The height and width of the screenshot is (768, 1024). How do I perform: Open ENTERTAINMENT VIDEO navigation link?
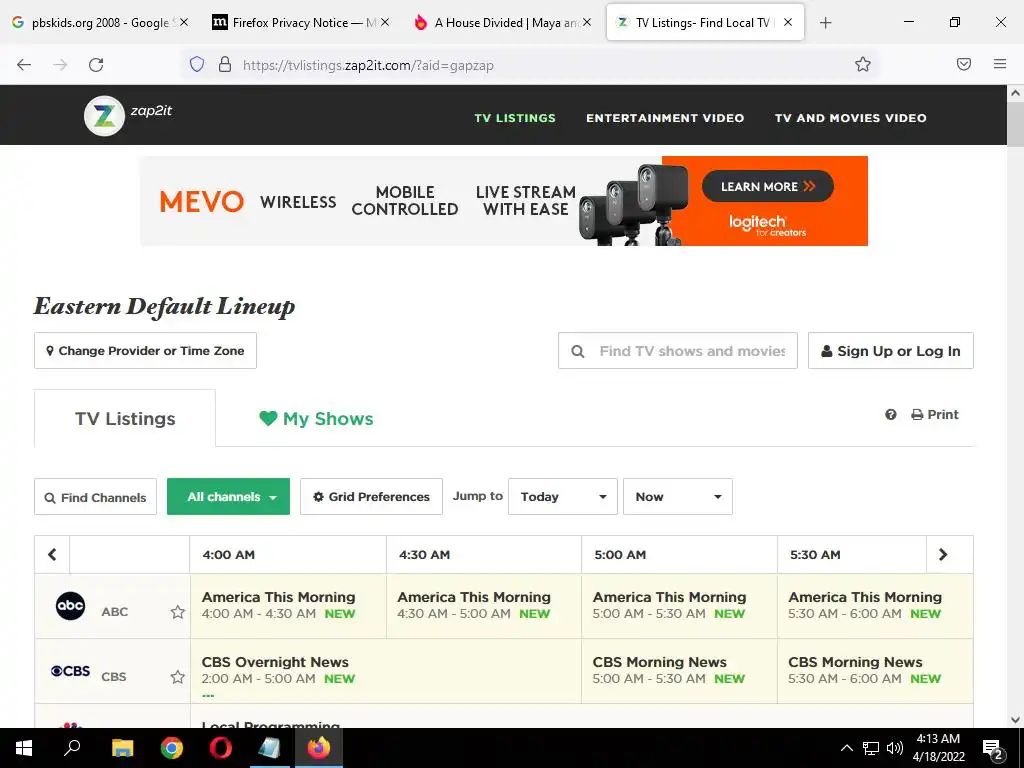tap(665, 118)
